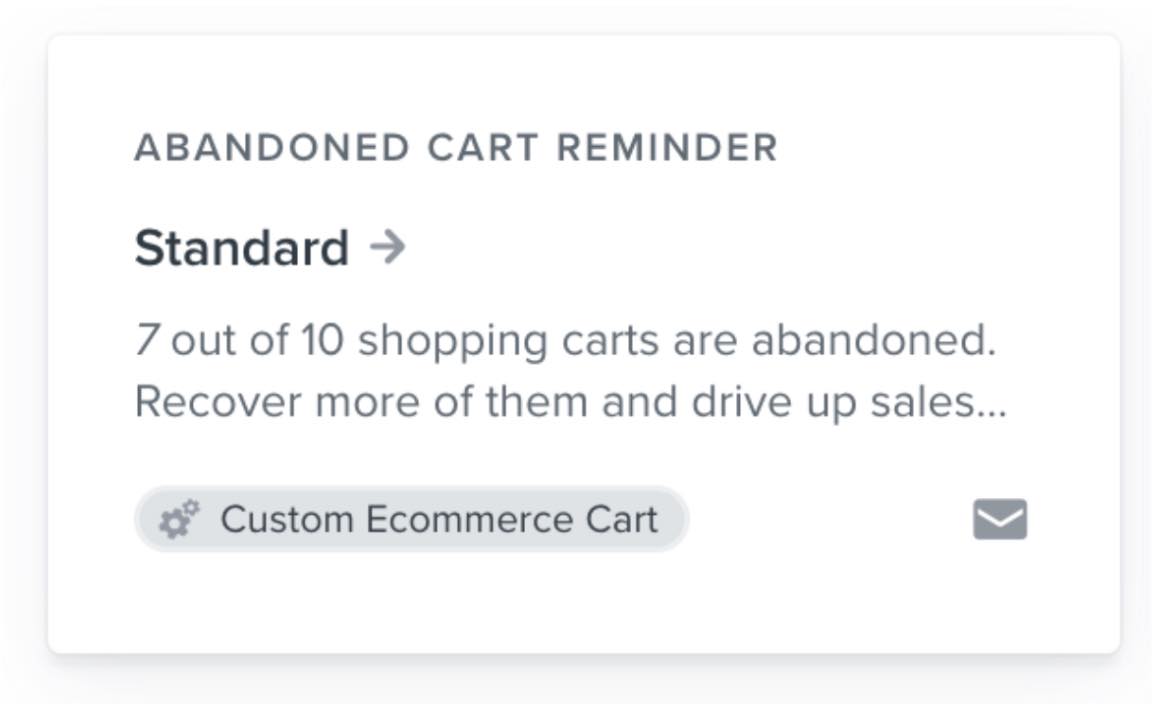Screen dimensions: 1154x704
Task: Click the mail icon at the card's bottom right
Action: click(999, 518)
